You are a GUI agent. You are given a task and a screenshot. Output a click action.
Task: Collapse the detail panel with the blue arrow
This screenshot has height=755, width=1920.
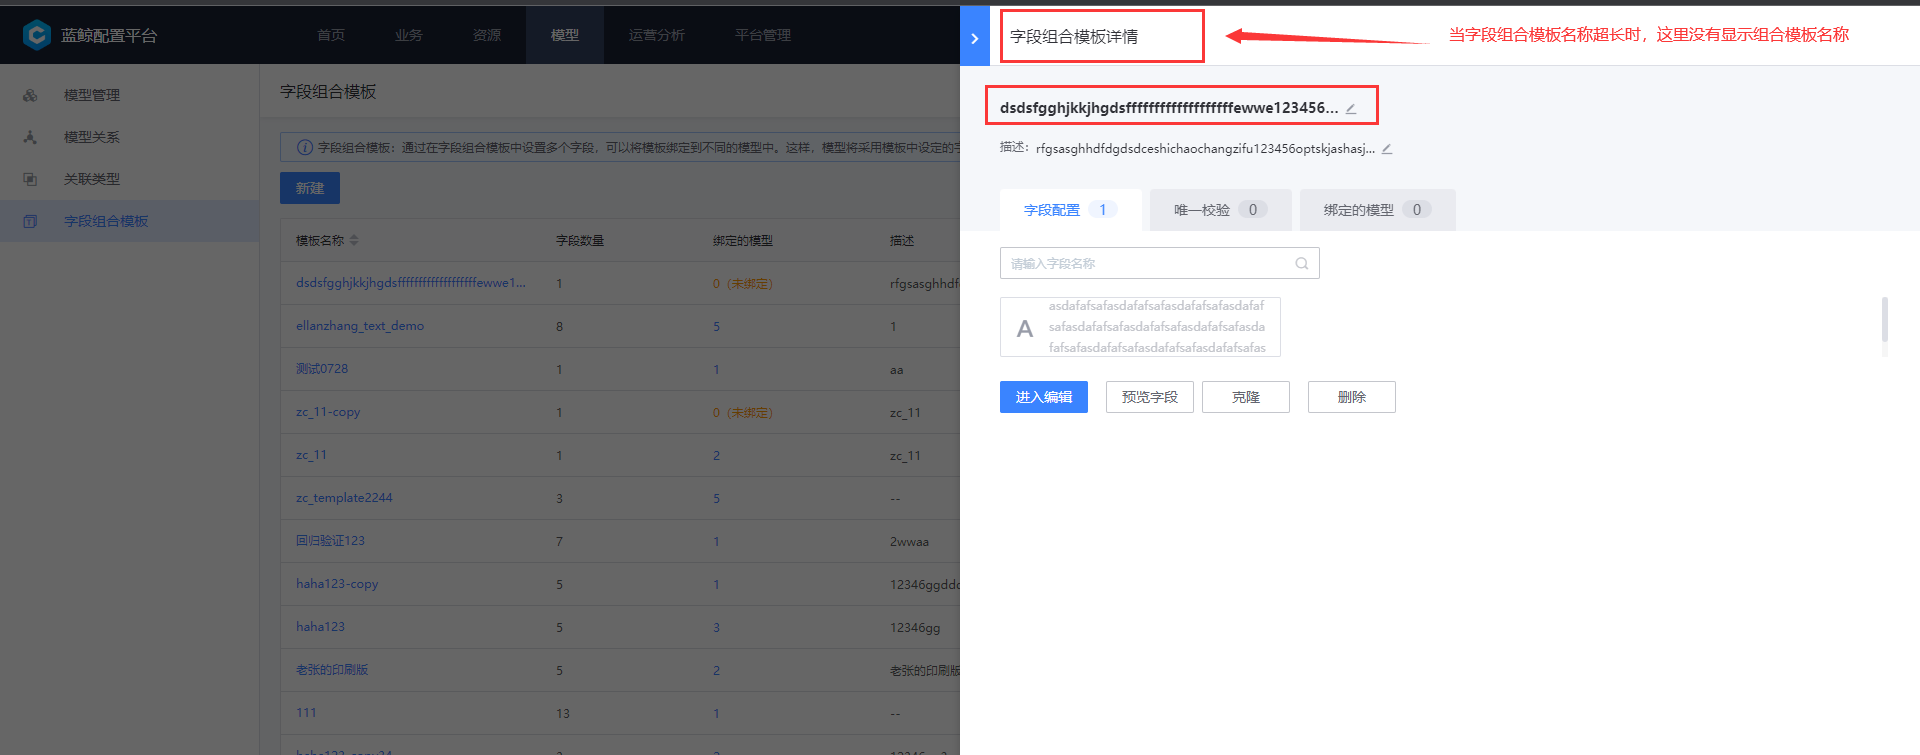[x=974, y=38]
